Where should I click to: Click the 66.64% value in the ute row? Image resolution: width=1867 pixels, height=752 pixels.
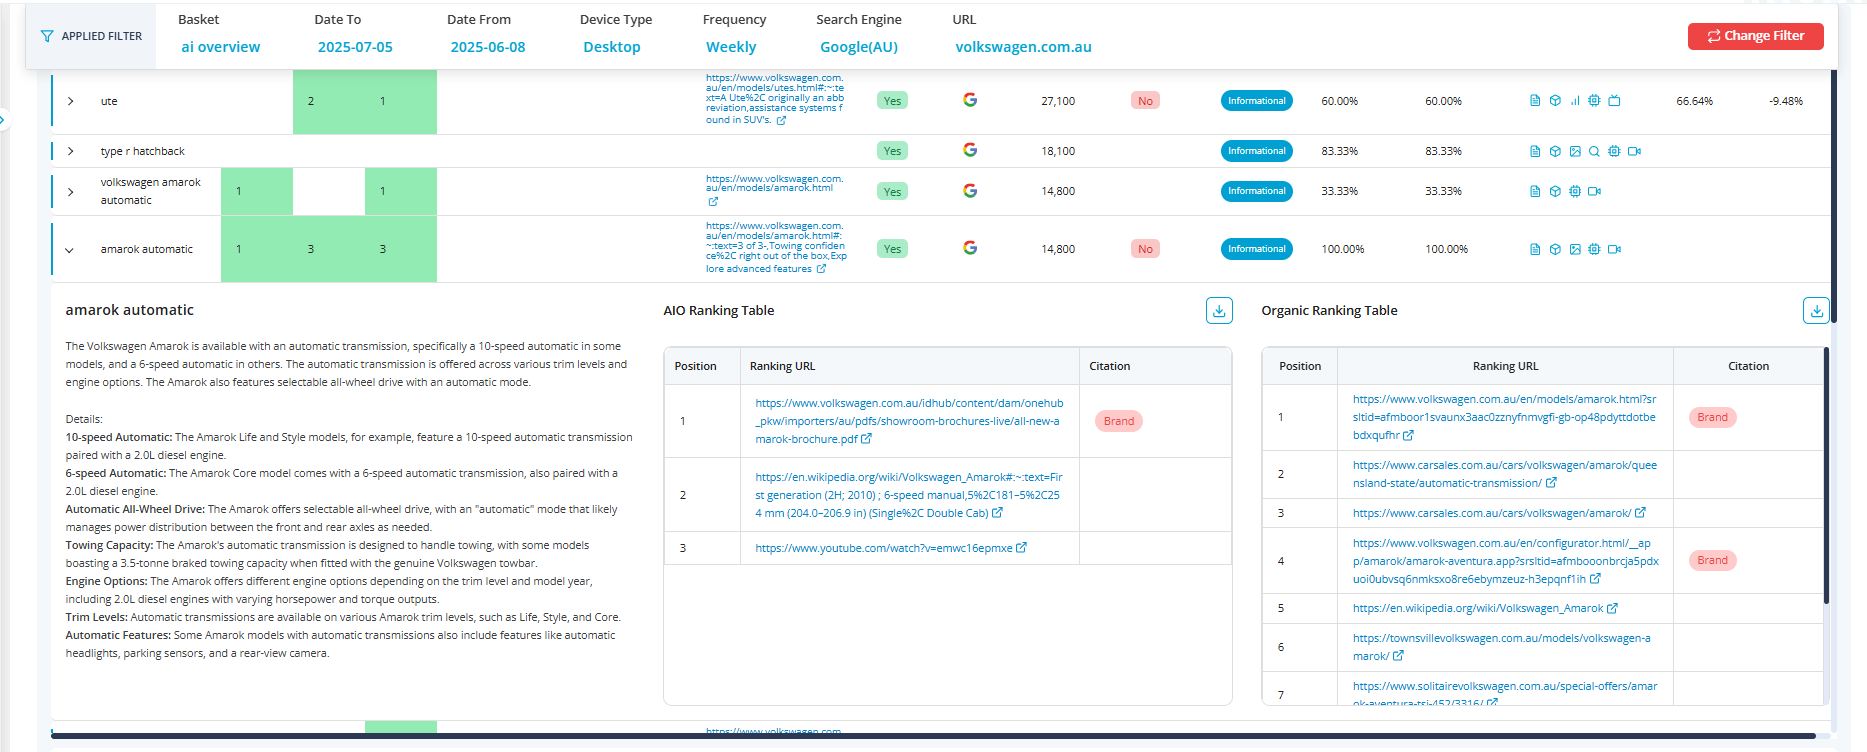pyautogui.click(x=1695, y=101)
